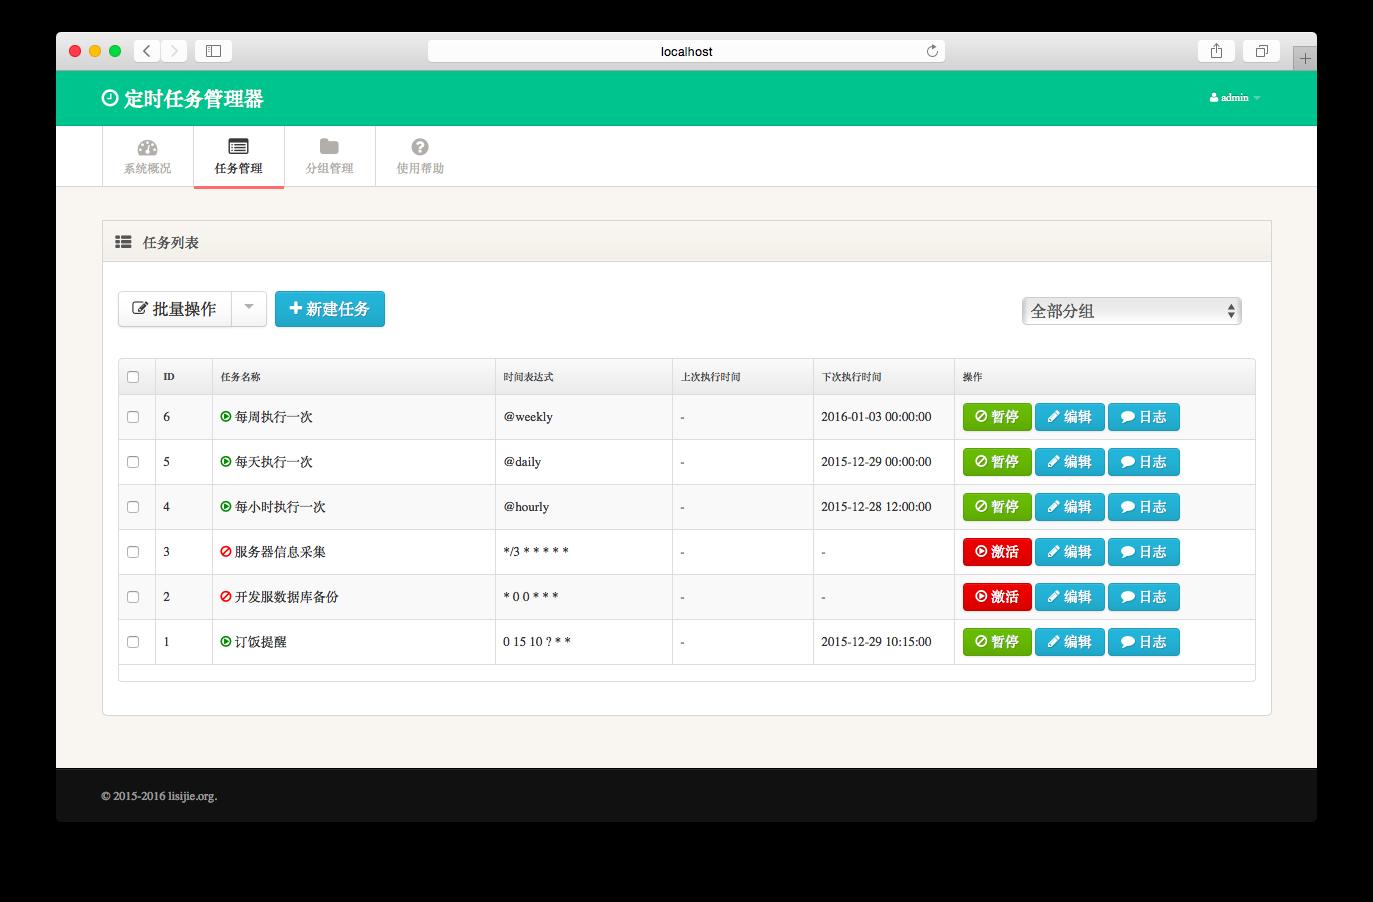Click the Safari share icon
Screen dimensions: 1373x902
(x=1216, y=51)
